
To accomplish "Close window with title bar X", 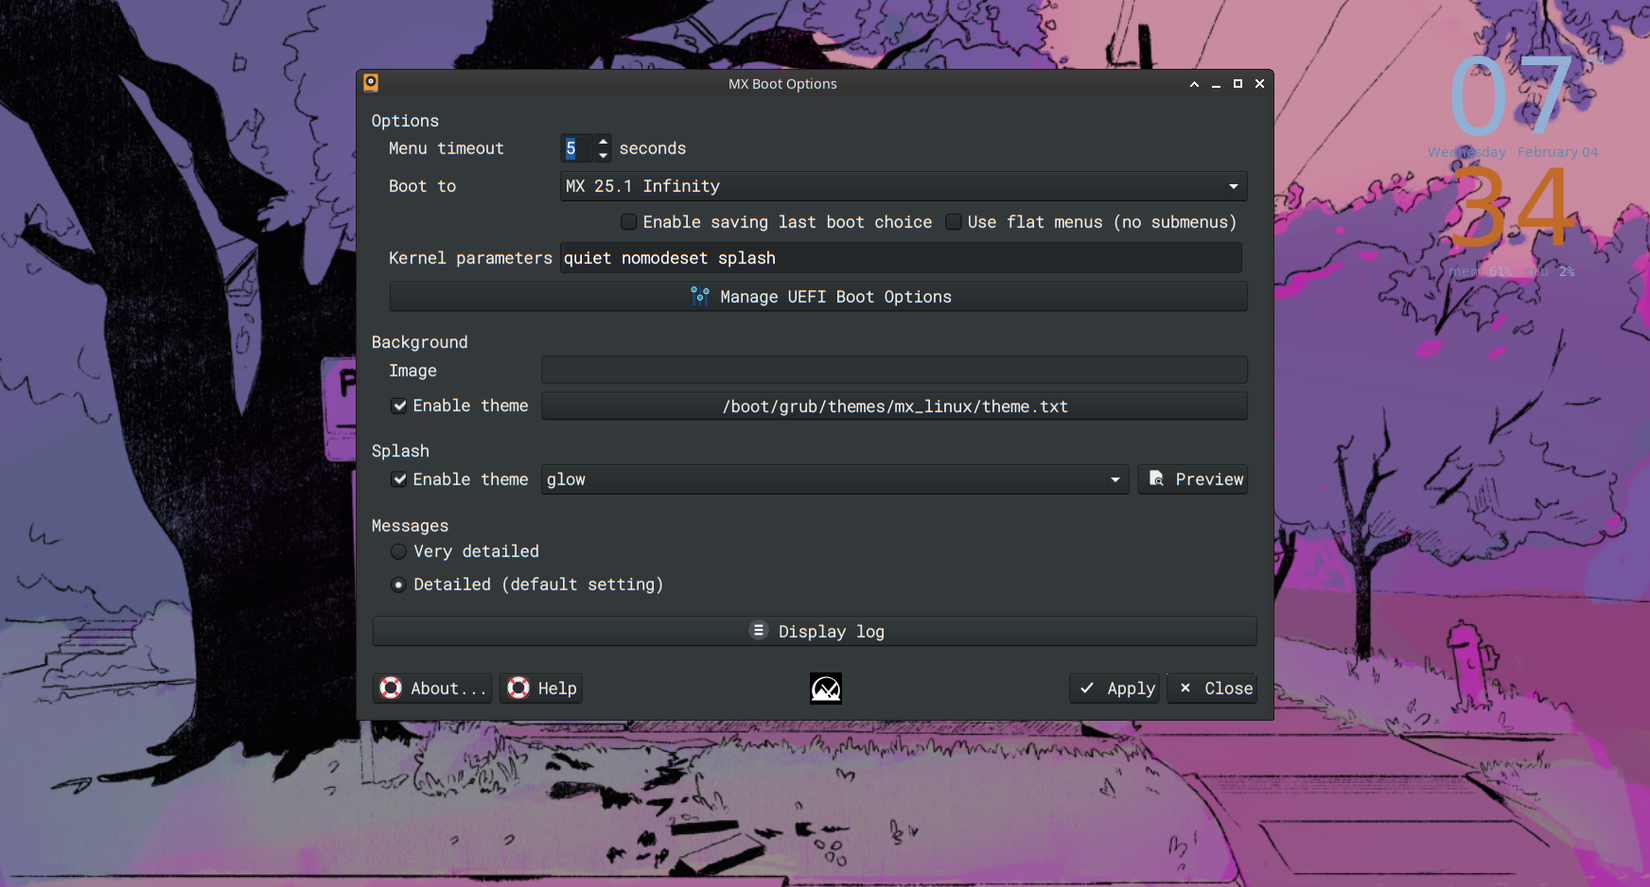I will pos(1260,84).
